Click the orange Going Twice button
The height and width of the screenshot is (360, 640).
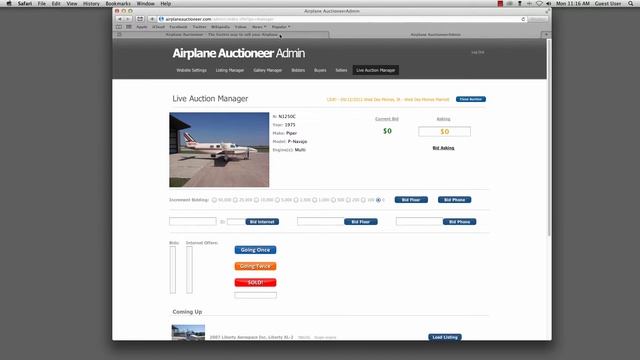pyautogui.click(x=255, y=266)
